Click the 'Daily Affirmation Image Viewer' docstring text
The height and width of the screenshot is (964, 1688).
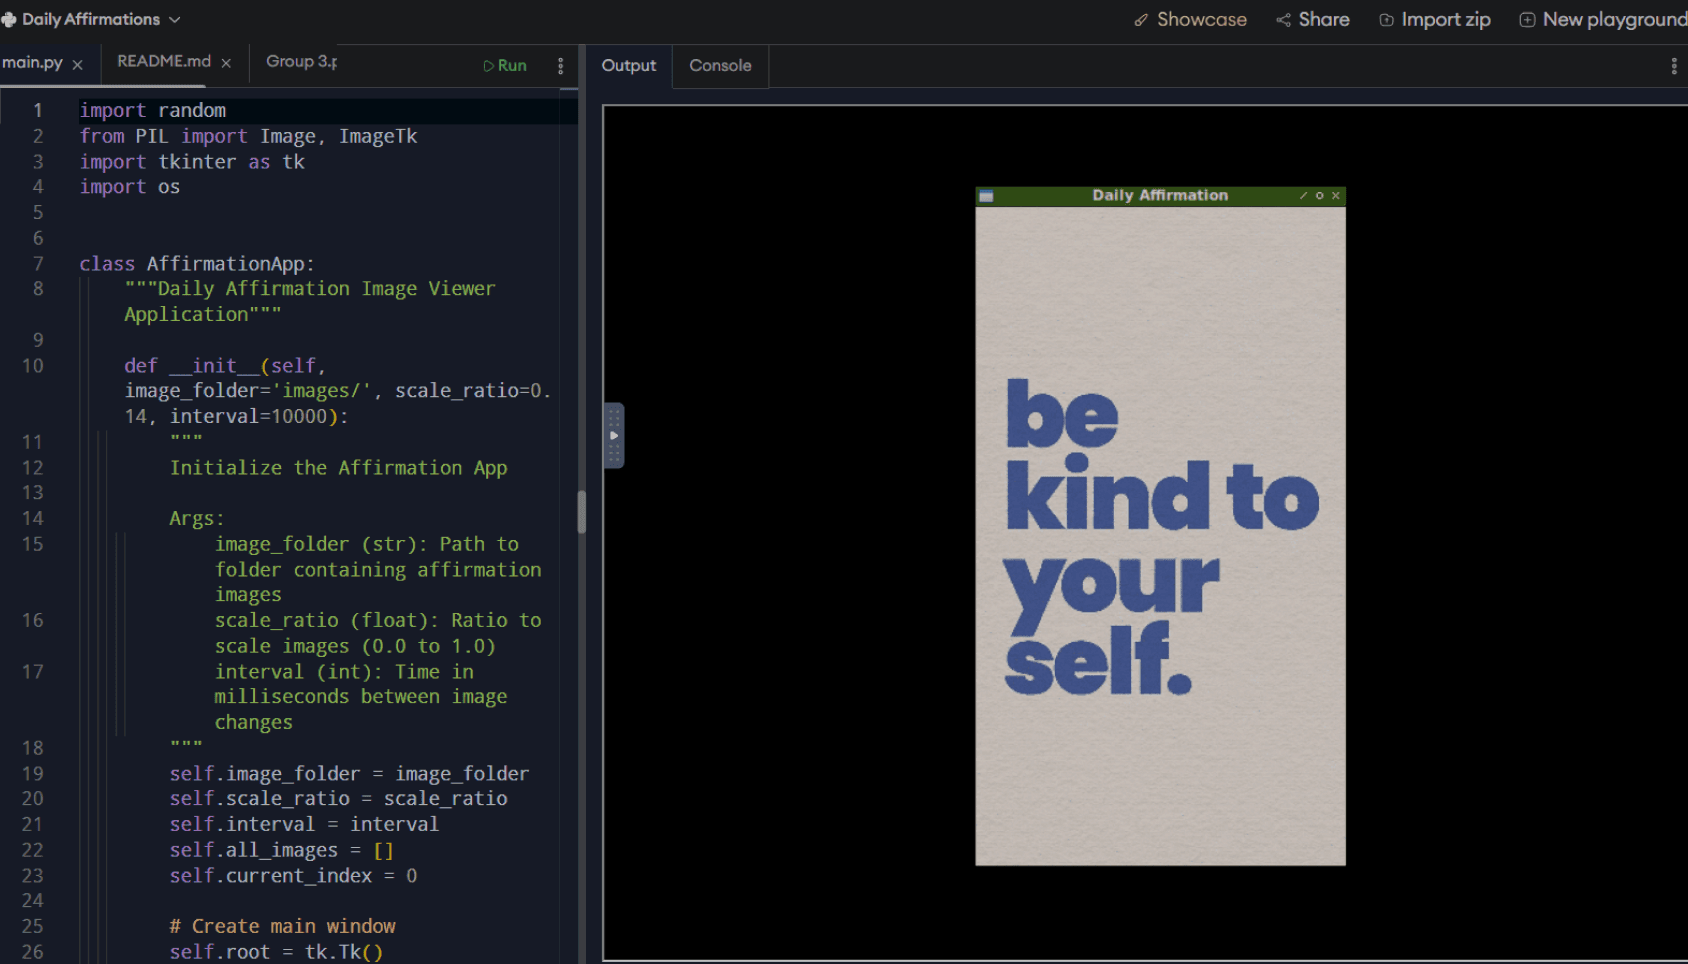coord(326,289)
